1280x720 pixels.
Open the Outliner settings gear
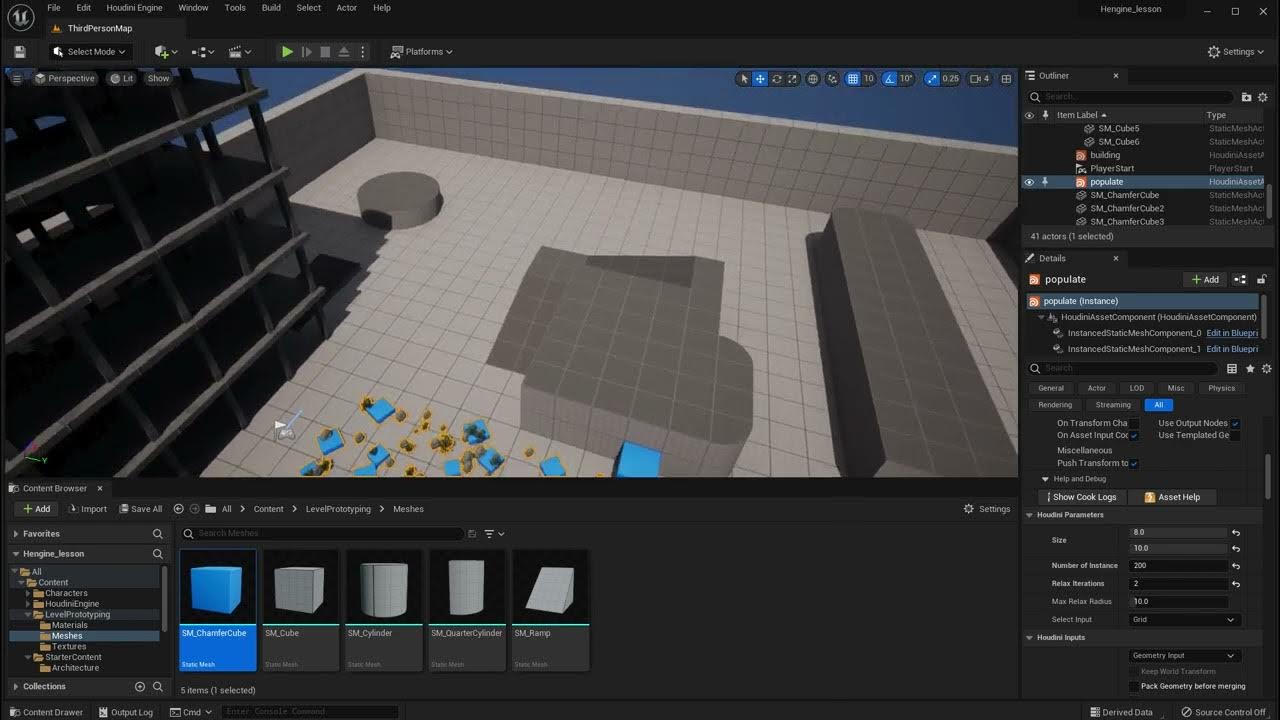(1263, 97)
